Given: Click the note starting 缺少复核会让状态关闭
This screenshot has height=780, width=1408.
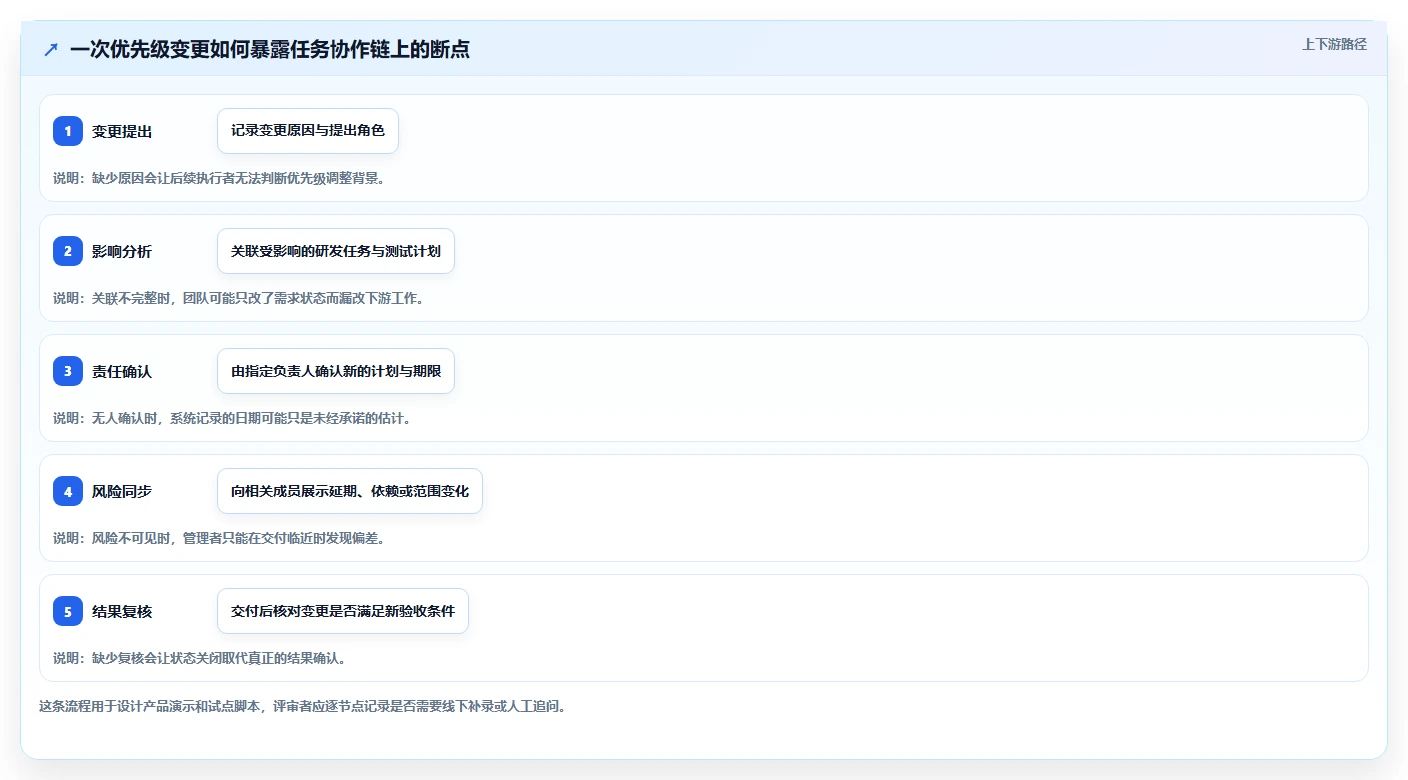Looking at the screenshot, I should (200, 658).
